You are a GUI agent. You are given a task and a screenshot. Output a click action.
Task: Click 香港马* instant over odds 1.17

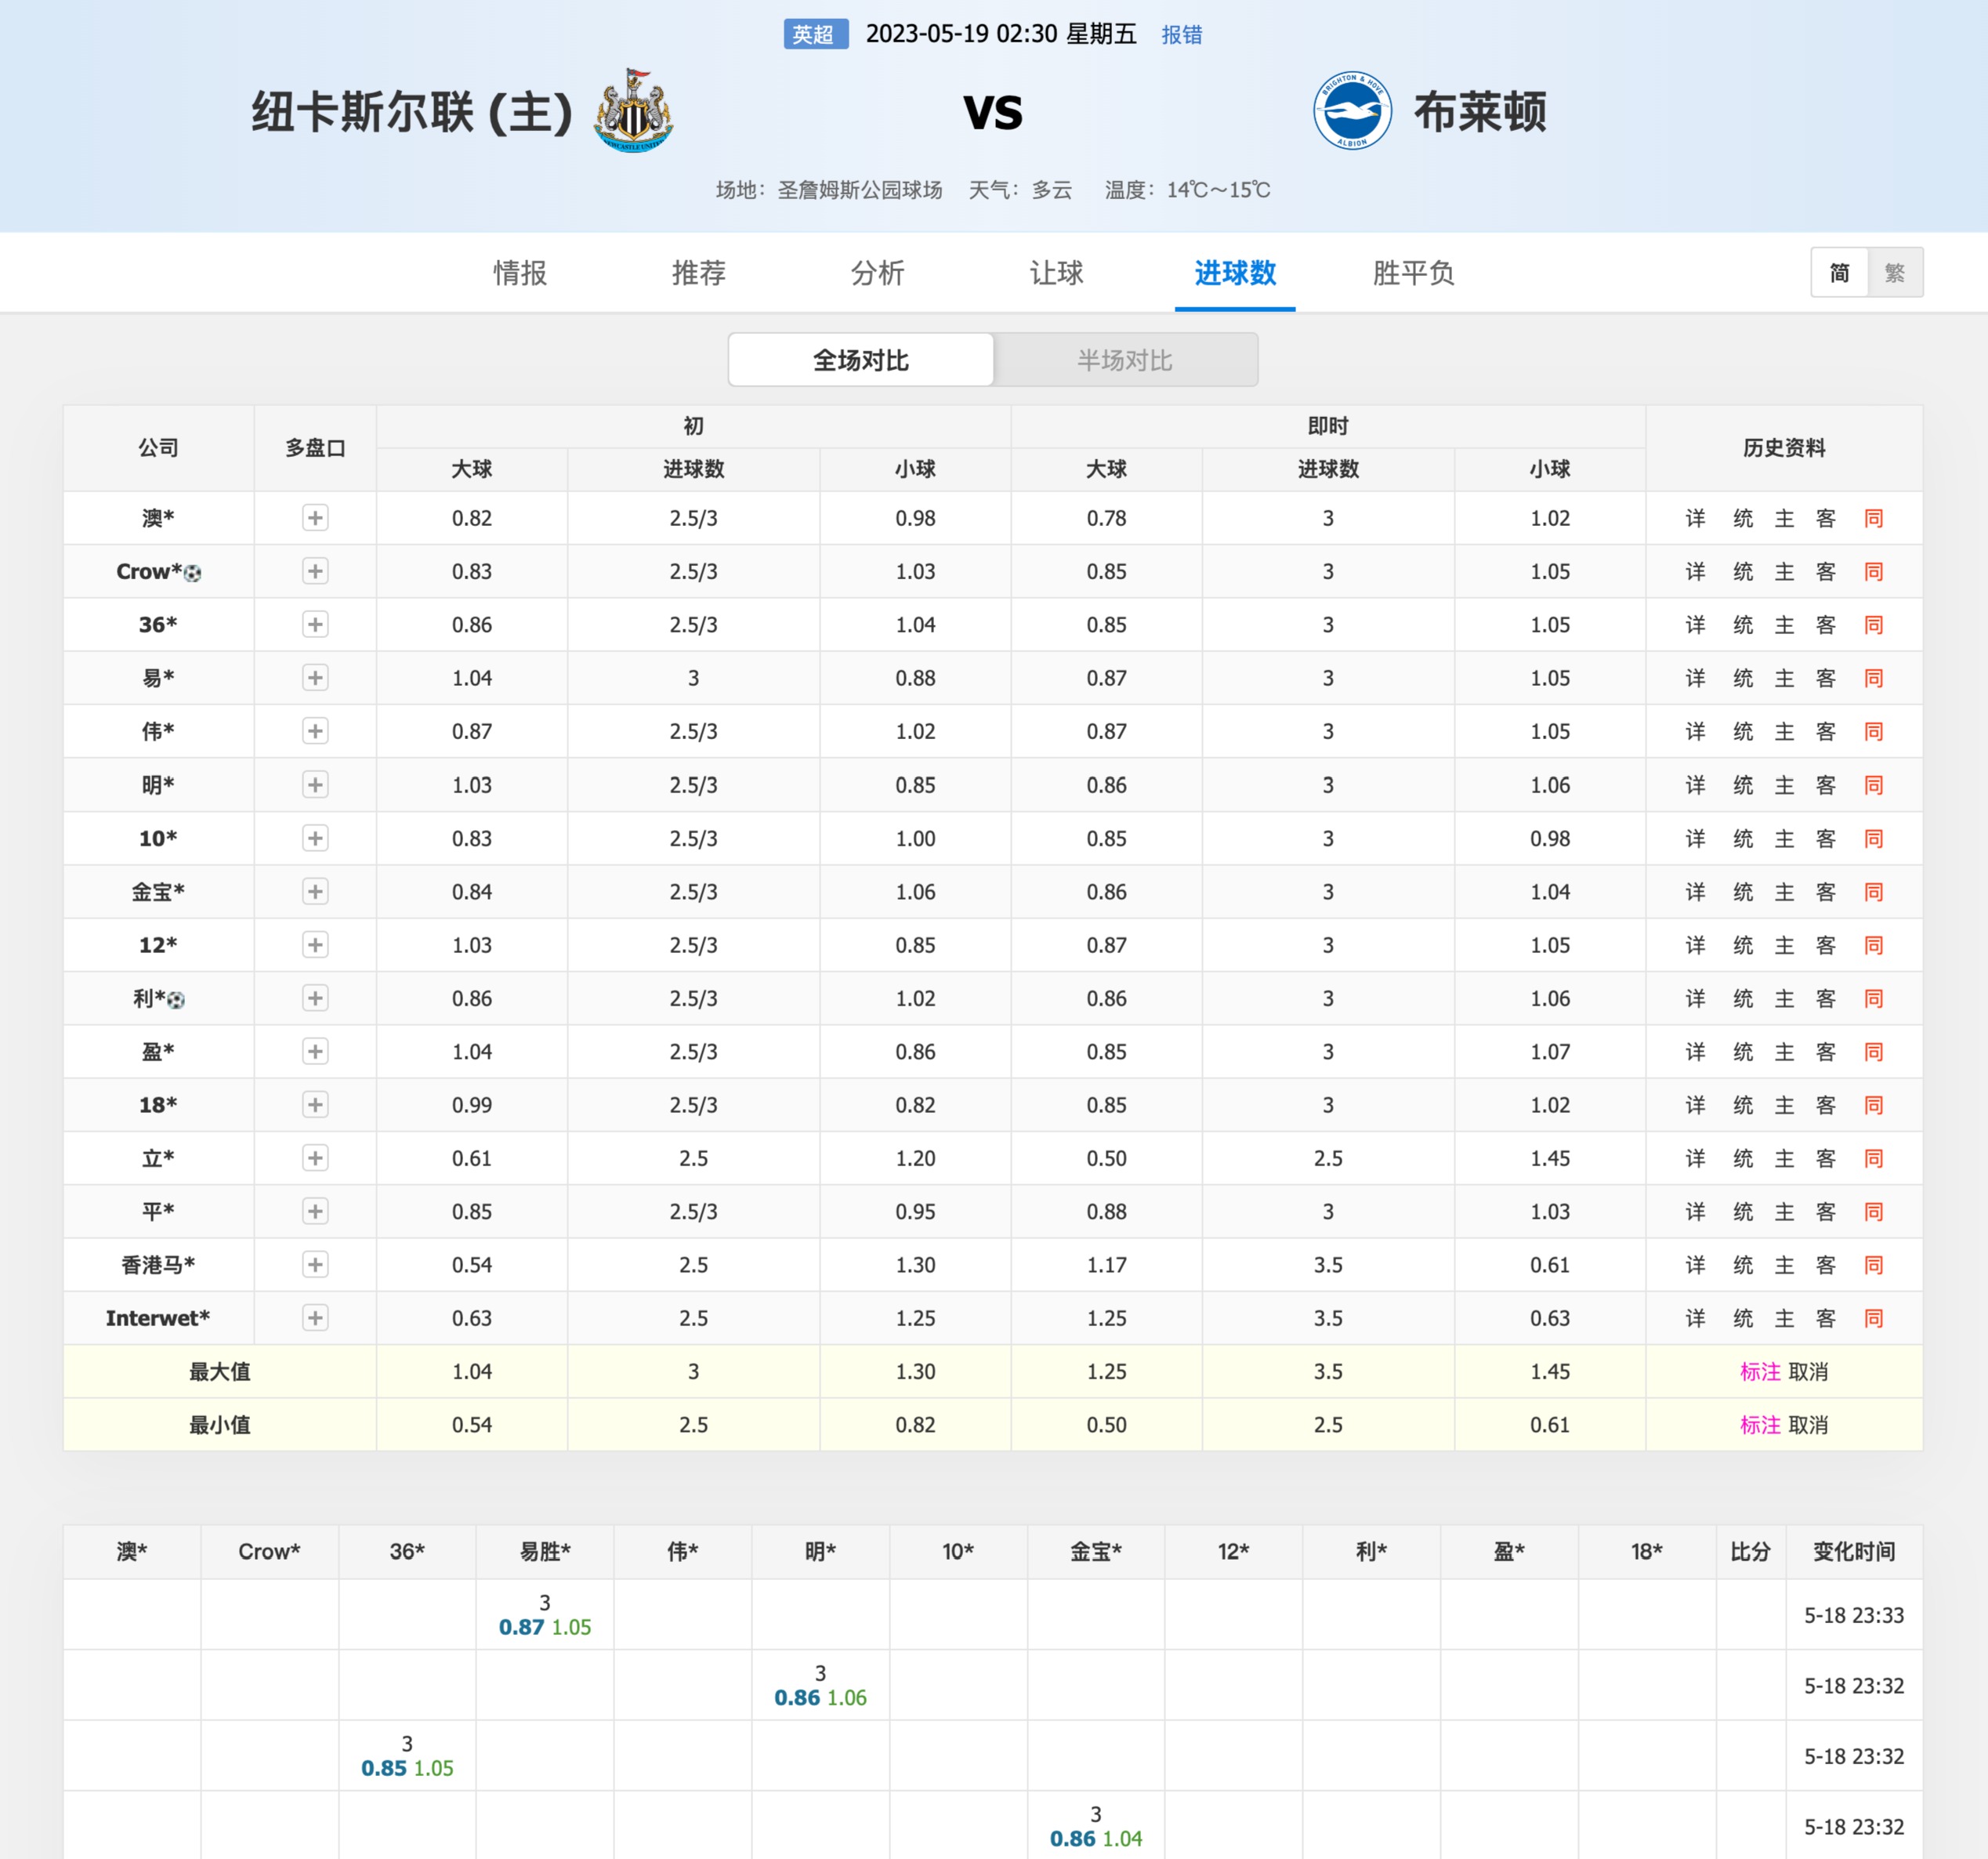pos(1106,1265)
